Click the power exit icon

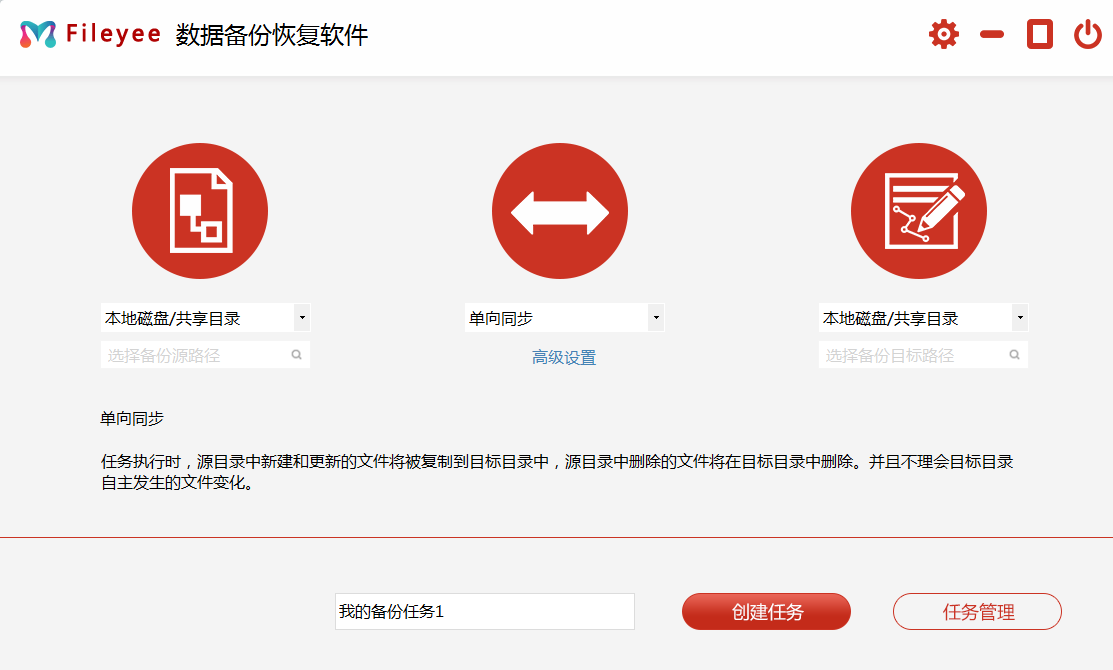(x=1088, y=33)
